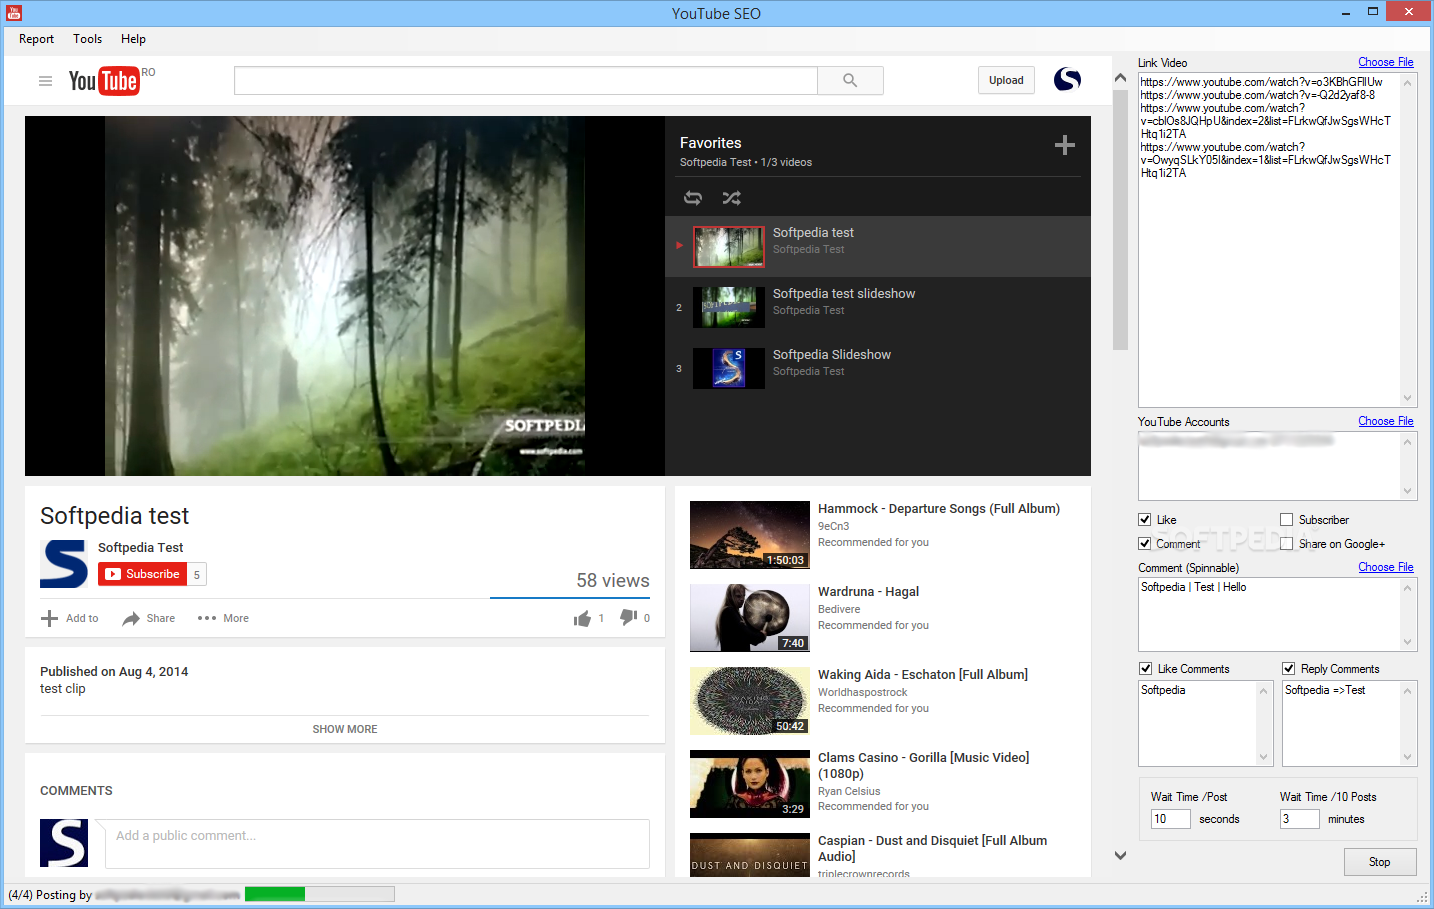Click the forest video player
The height and width of the screenshot is (909, 1434).
(345, 296)
